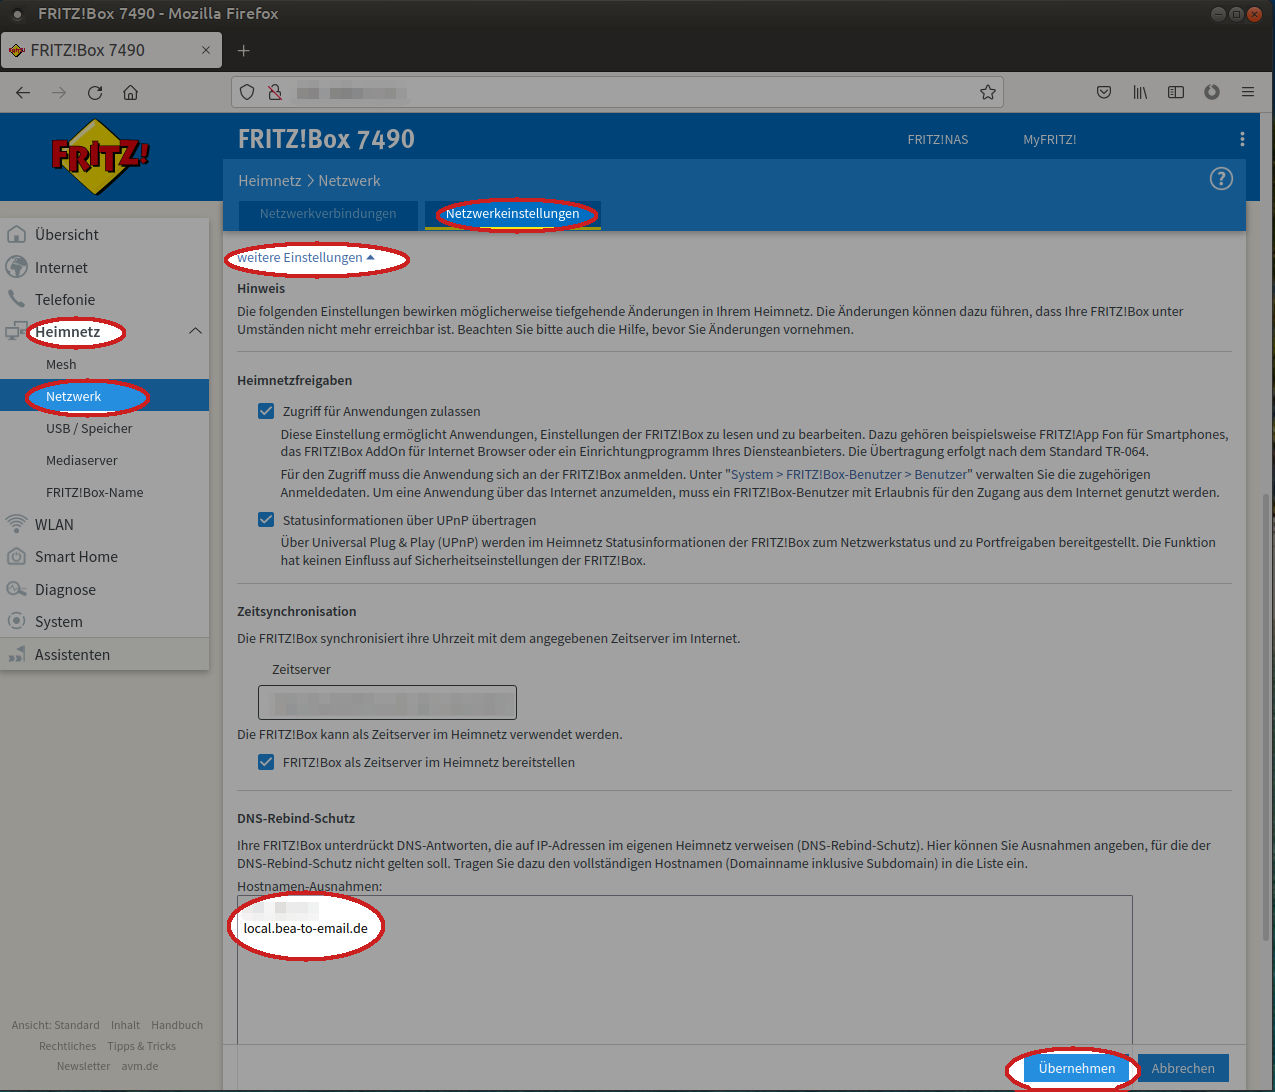Open the tracking protection shield

tap(247, 92)
